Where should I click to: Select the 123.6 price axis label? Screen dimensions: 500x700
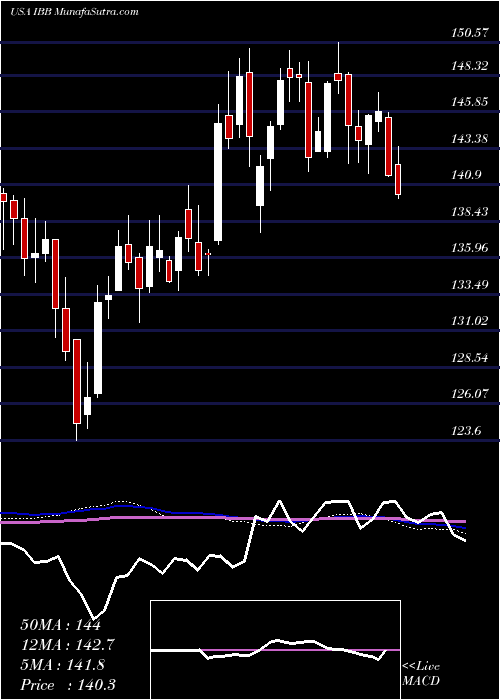[468, 431]
